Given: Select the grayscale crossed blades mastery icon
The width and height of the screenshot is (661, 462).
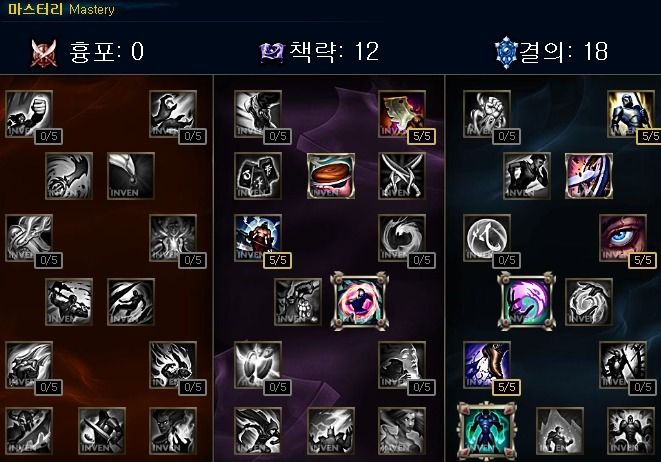Looking at the screenshot, I should click(x=402, y=176).
